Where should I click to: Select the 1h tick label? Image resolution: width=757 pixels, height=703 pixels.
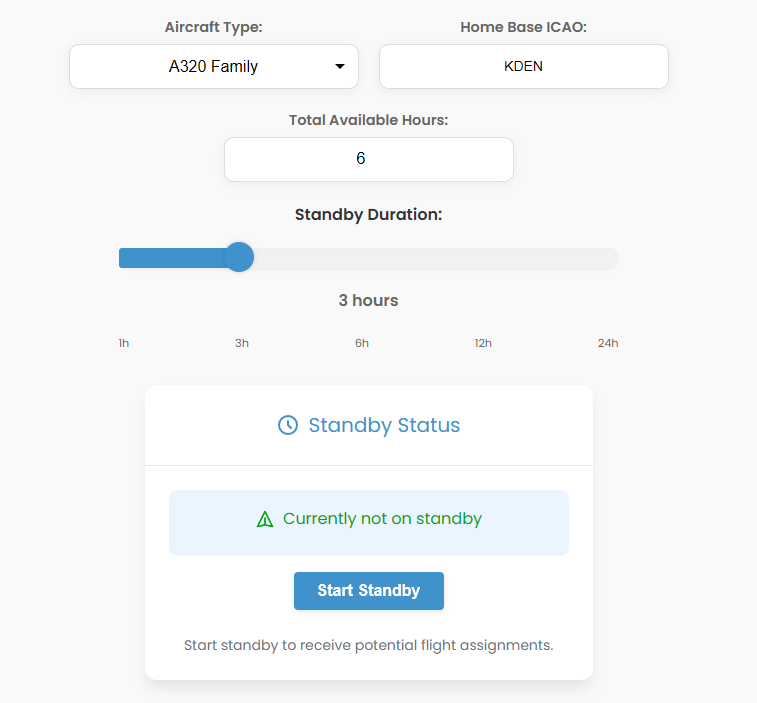click(x=124, y=343)
